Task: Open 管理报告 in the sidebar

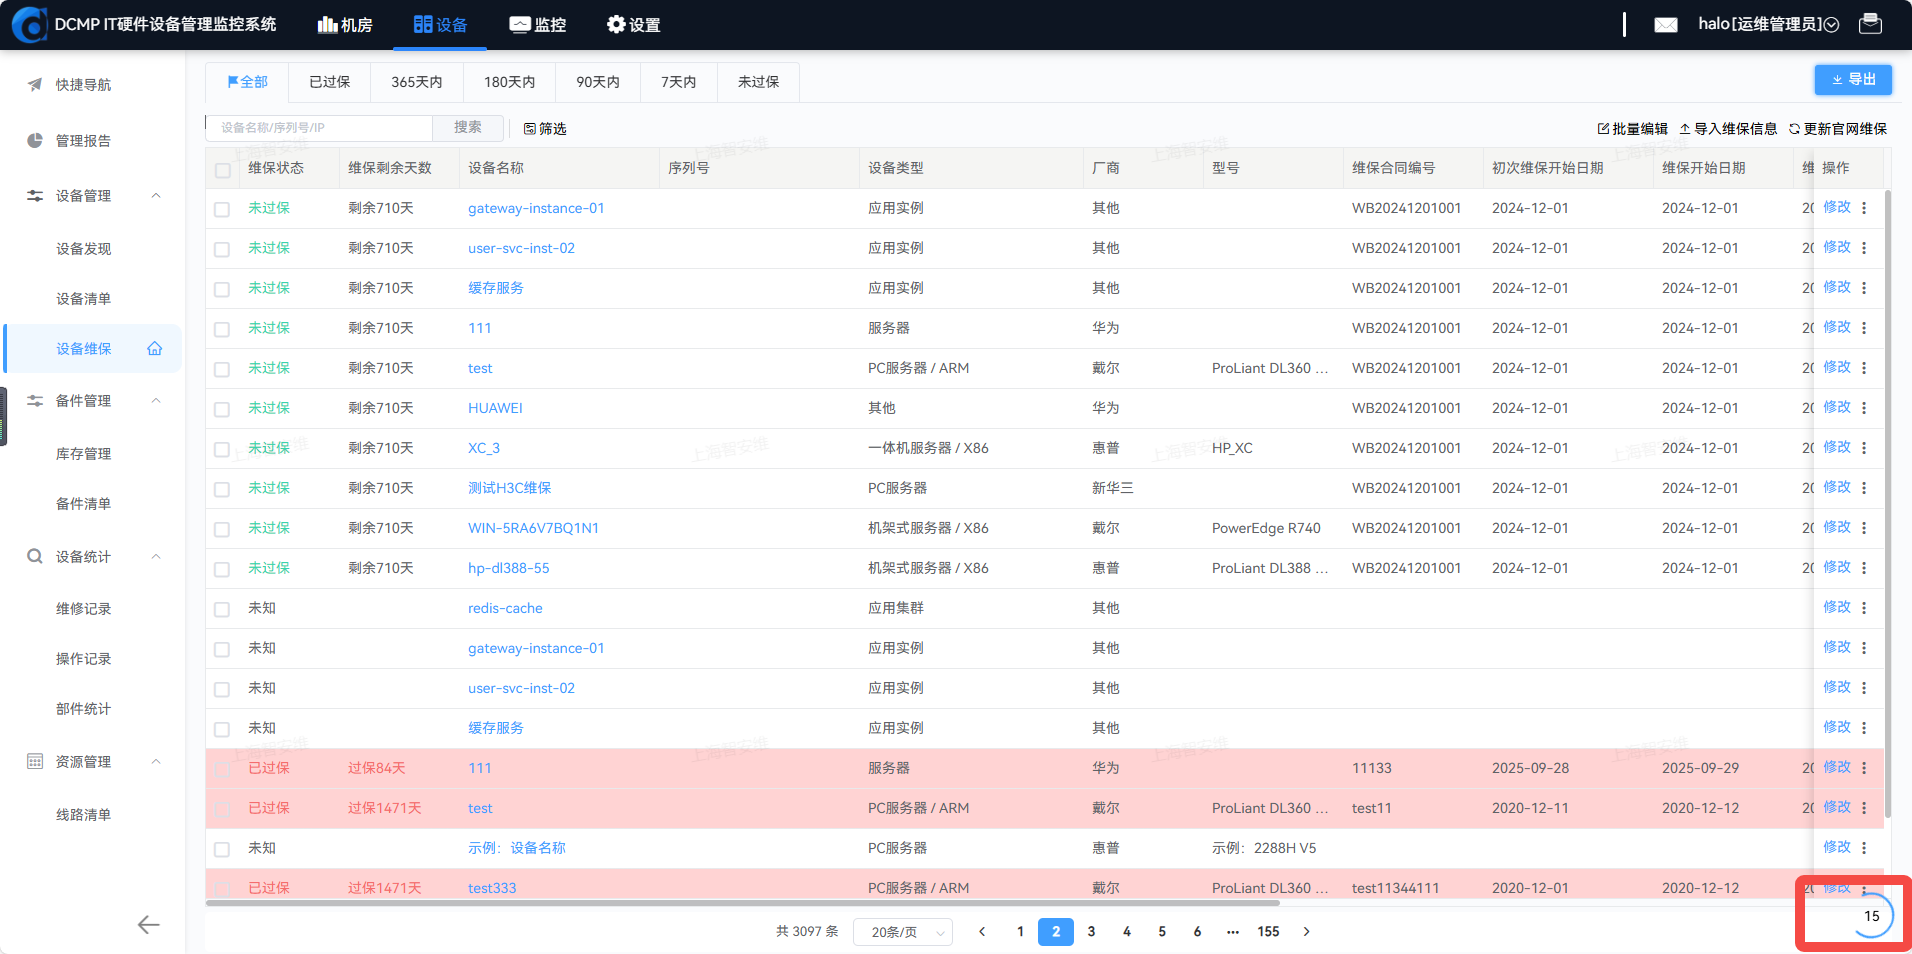Action: pos(83,141)
